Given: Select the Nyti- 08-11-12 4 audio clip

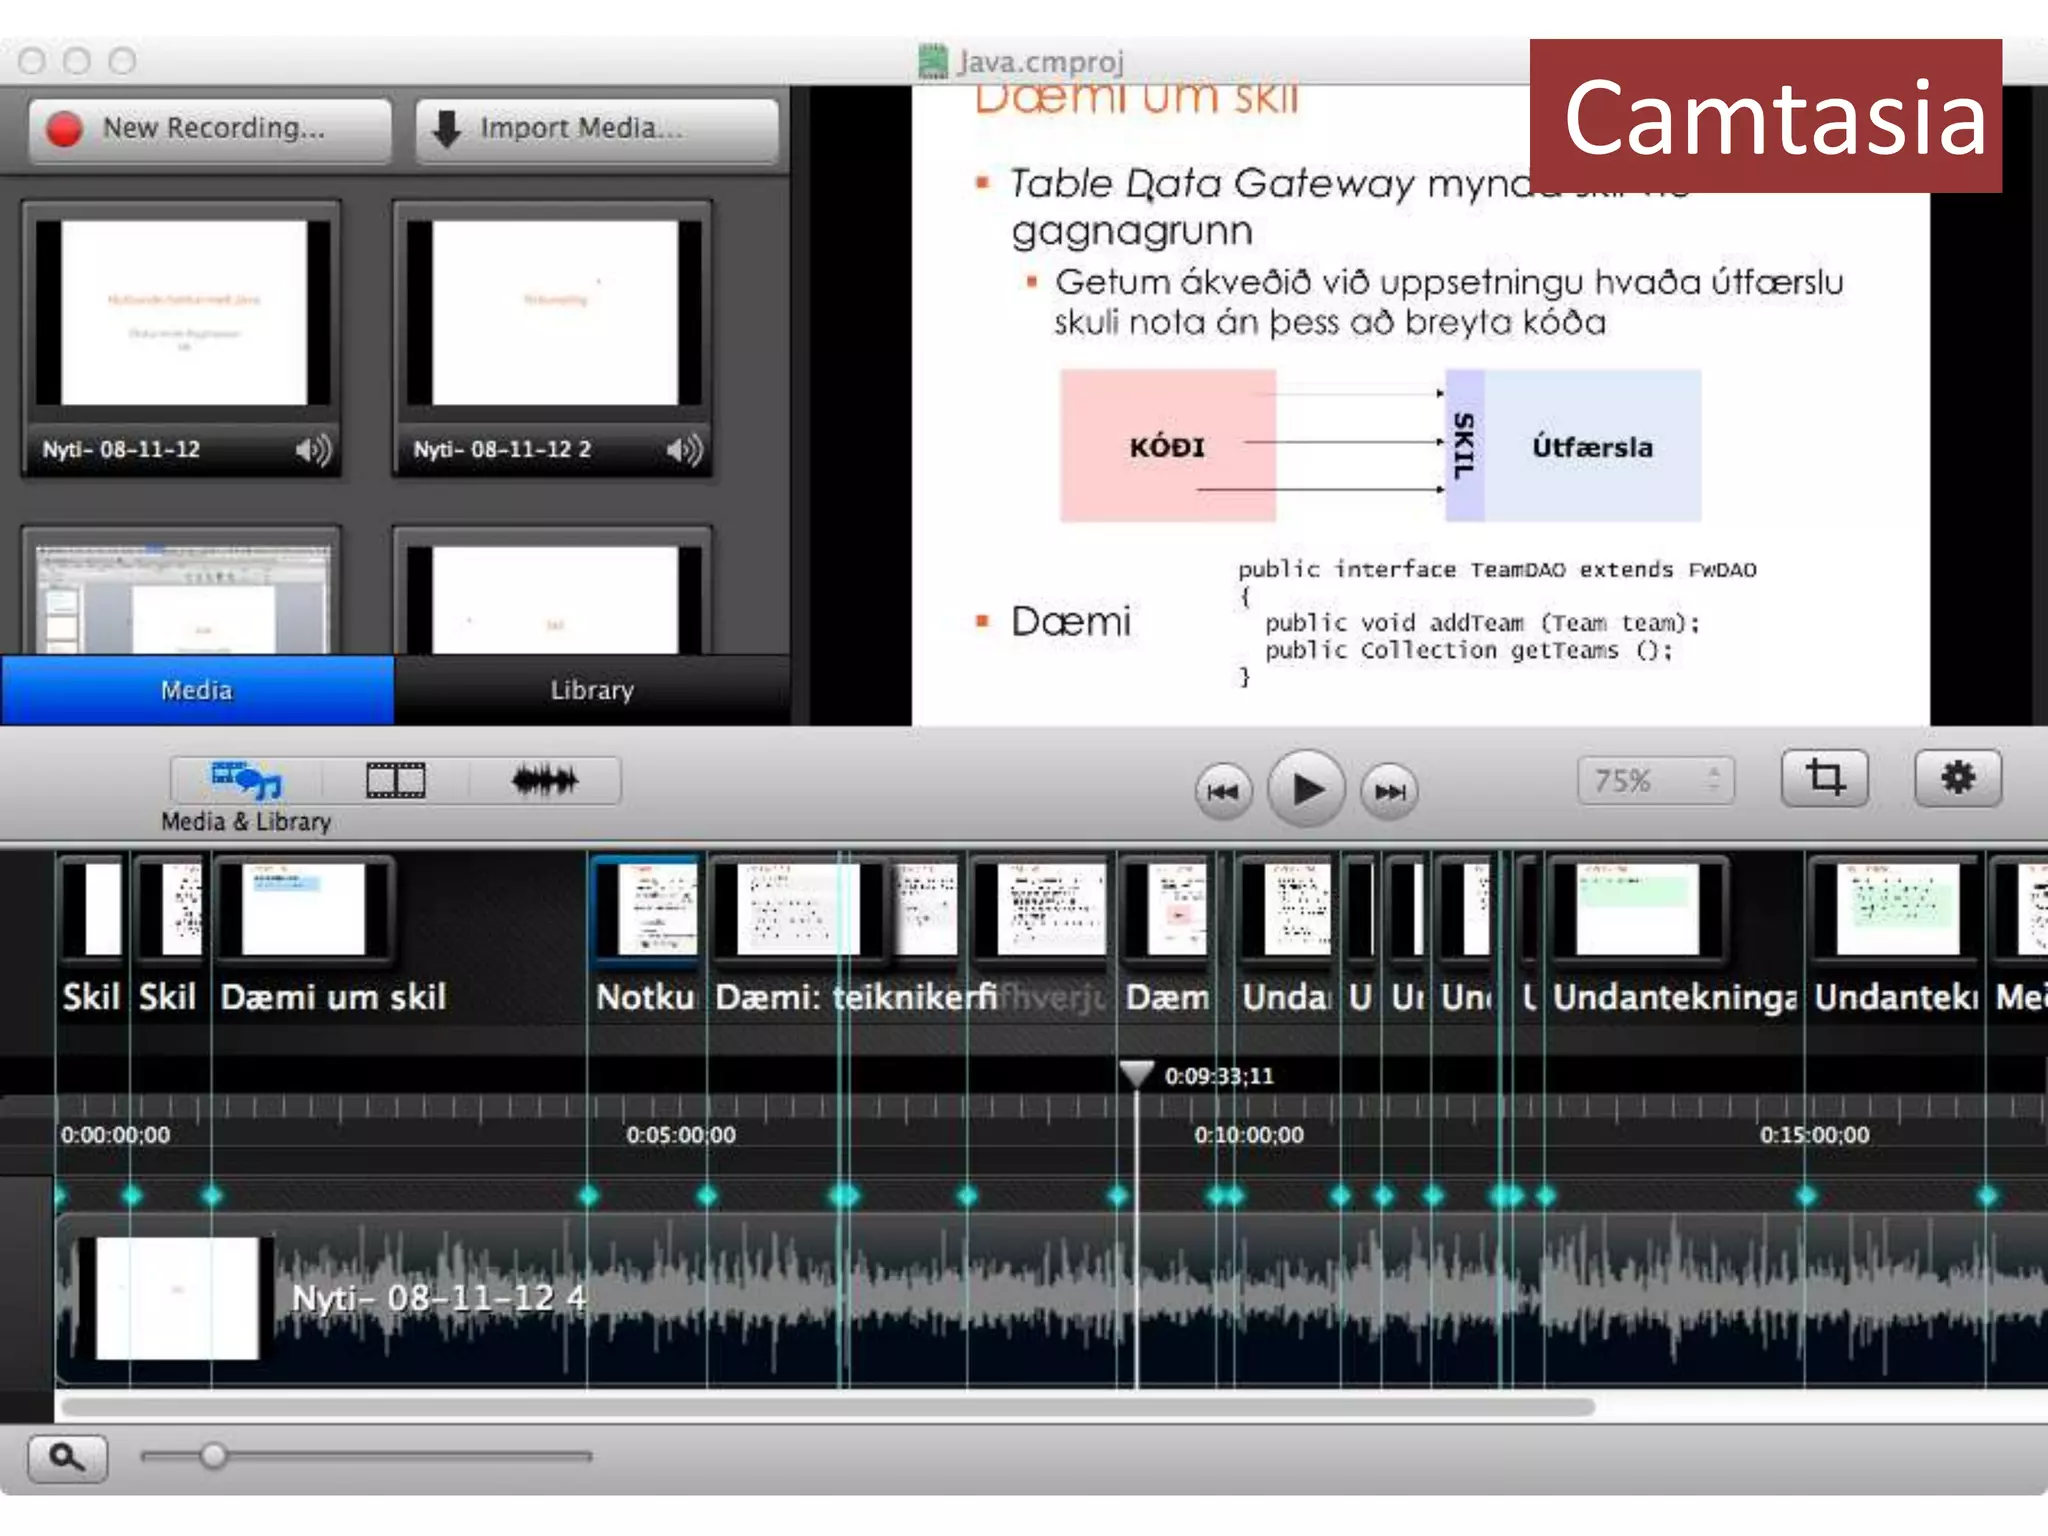Looking at the screenshot, I should coord(1050,1300).
